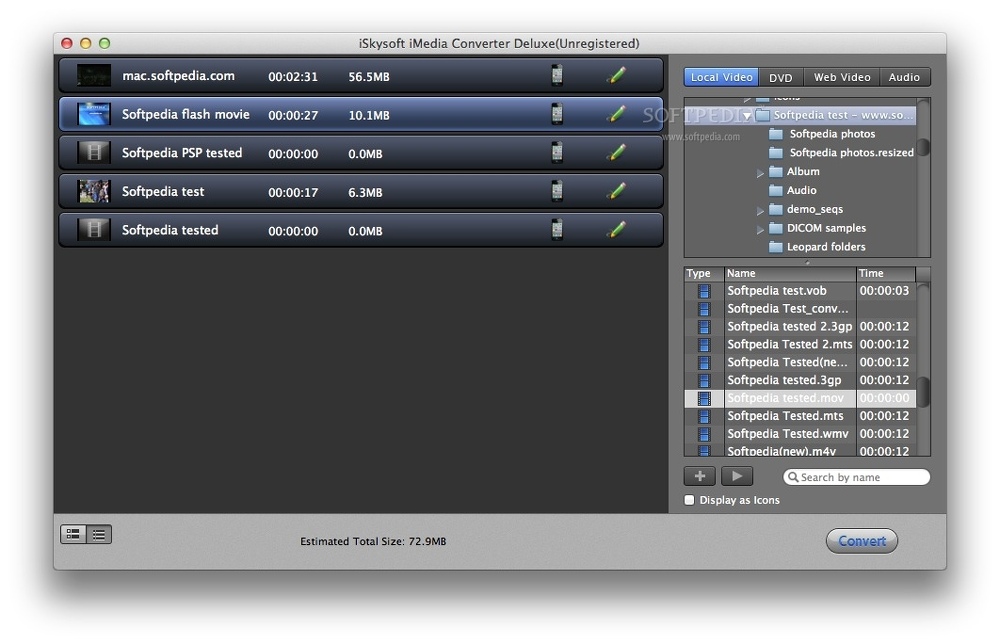This screenshot has width=1000, height=644.
Task: Select file icon of Softpedia Tested.wmv
Action: pos(704,434)
